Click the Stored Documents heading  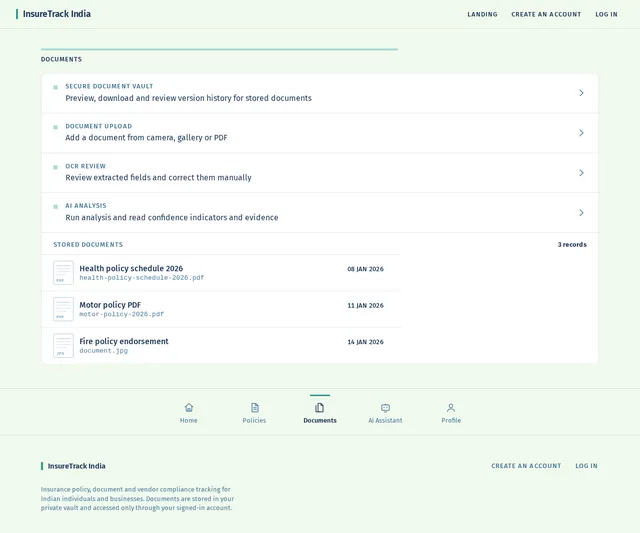(x=88, y=244)
